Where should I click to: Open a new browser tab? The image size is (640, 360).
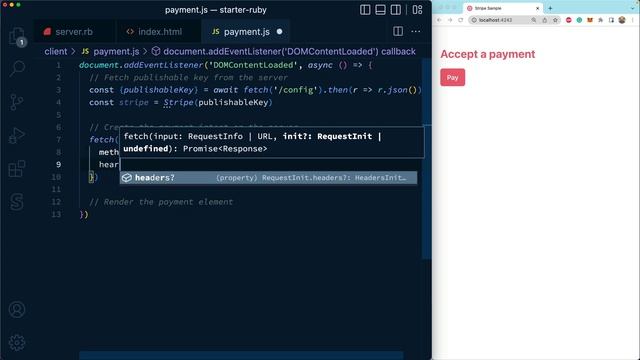pos(550,8)
